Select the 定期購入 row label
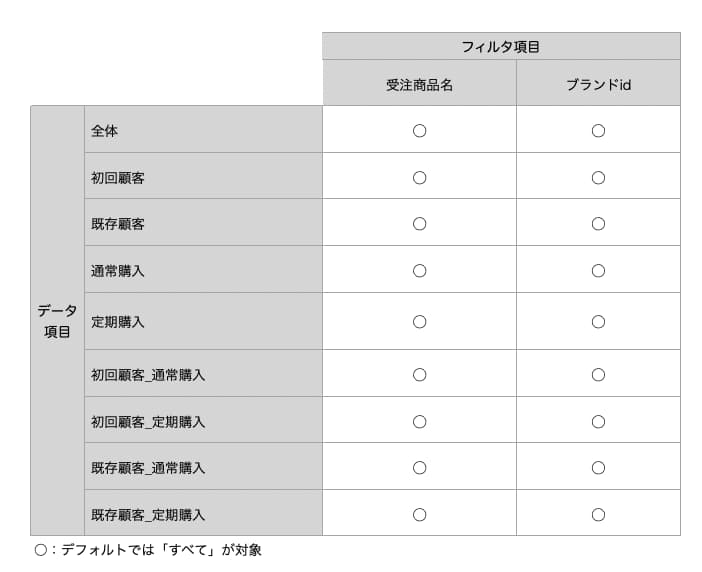The image size is (702, 572). 118,322
